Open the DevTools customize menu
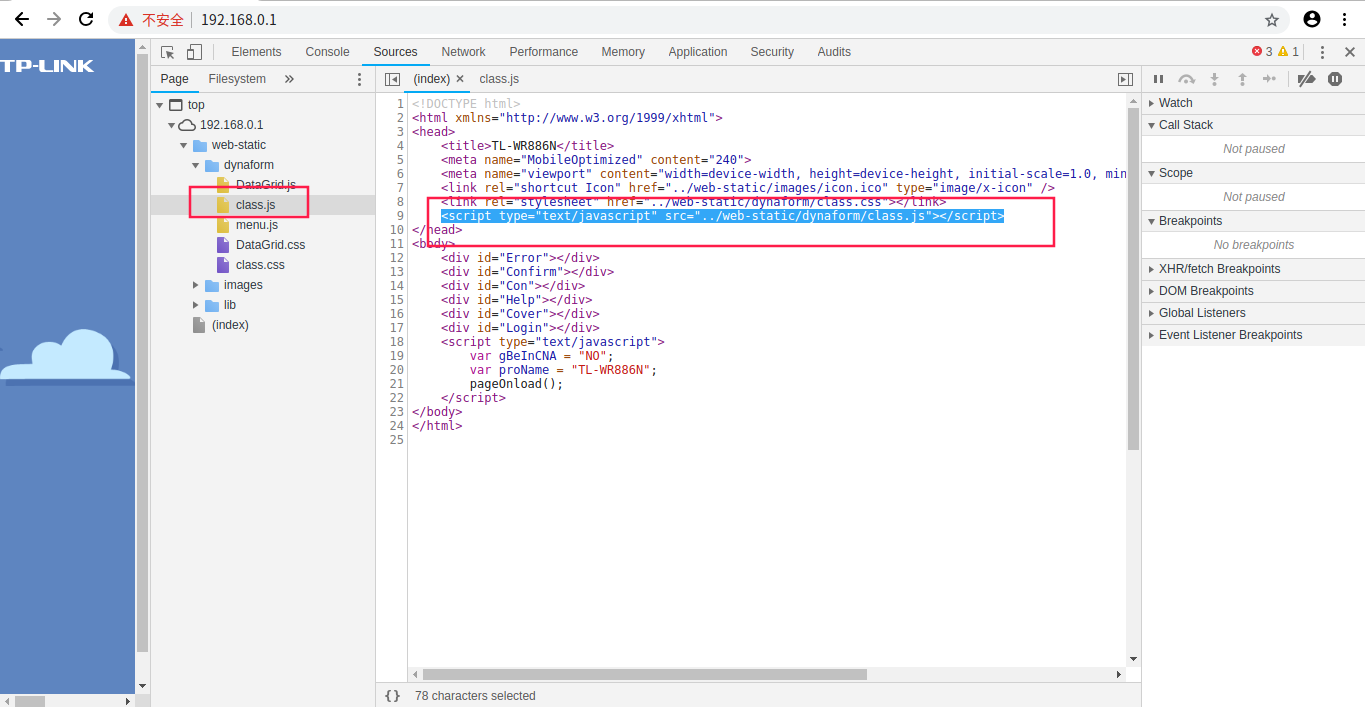 pyautogui.click(x=1322, y=52)
